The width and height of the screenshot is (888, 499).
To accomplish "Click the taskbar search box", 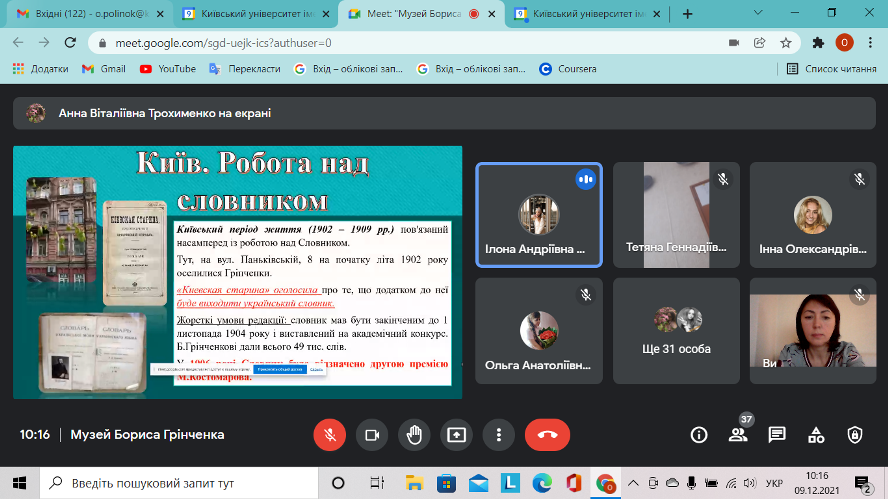I will point(179,483).
